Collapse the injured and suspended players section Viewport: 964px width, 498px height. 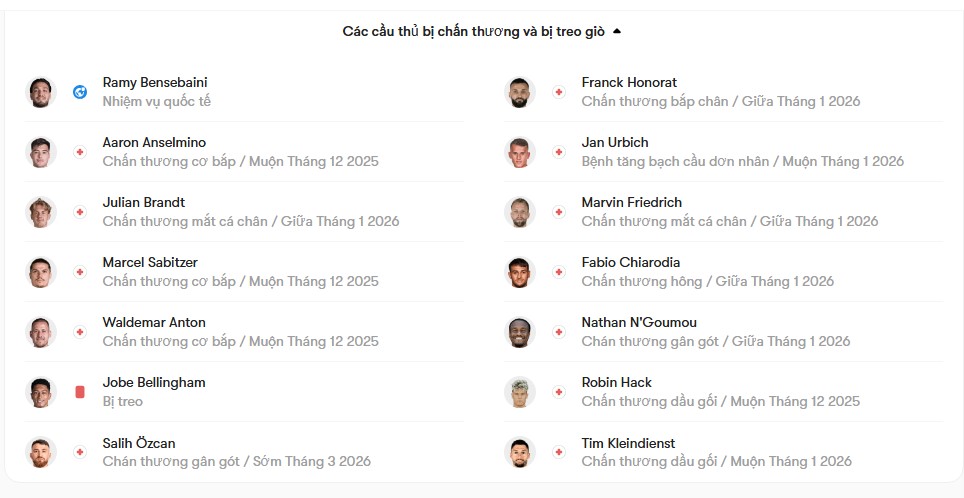pos(617,31)
